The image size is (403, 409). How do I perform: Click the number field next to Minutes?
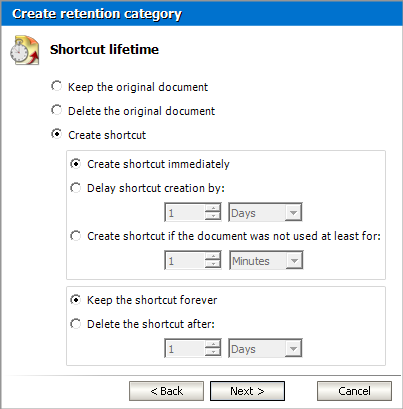[x=185, y=260]
